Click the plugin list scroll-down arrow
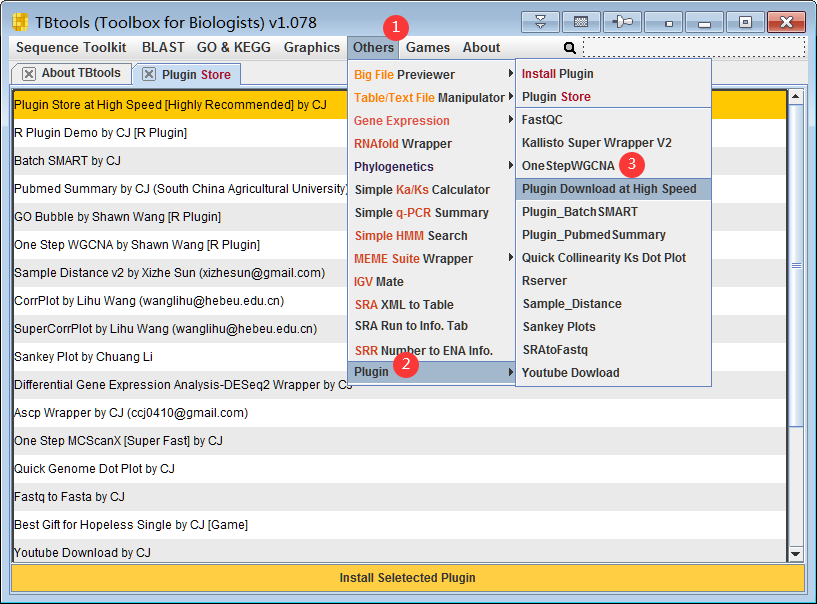 click(796, 554)
